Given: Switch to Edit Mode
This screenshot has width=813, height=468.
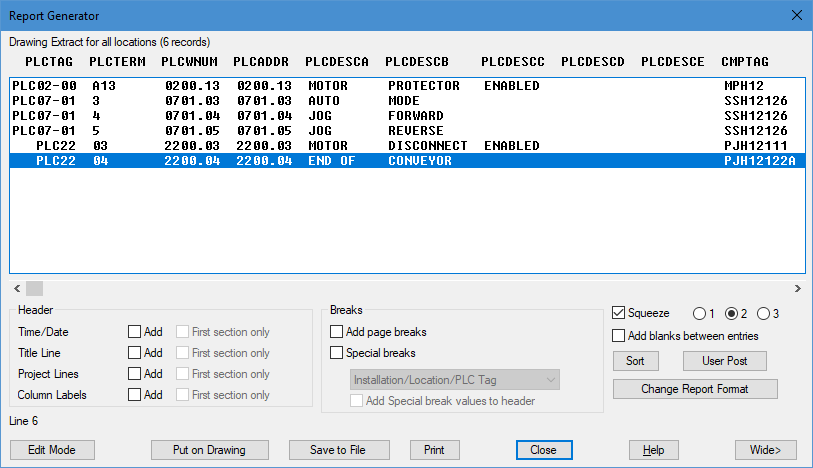Looking at the screenshot, I should (52, 450).
